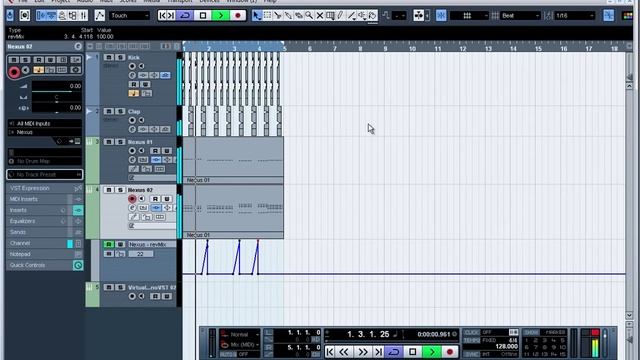Viewport: 640px width, 360px height.
Task: Click the Nexus 01 MIDI part
Action: pyautogui.click(x=233, y=160)
